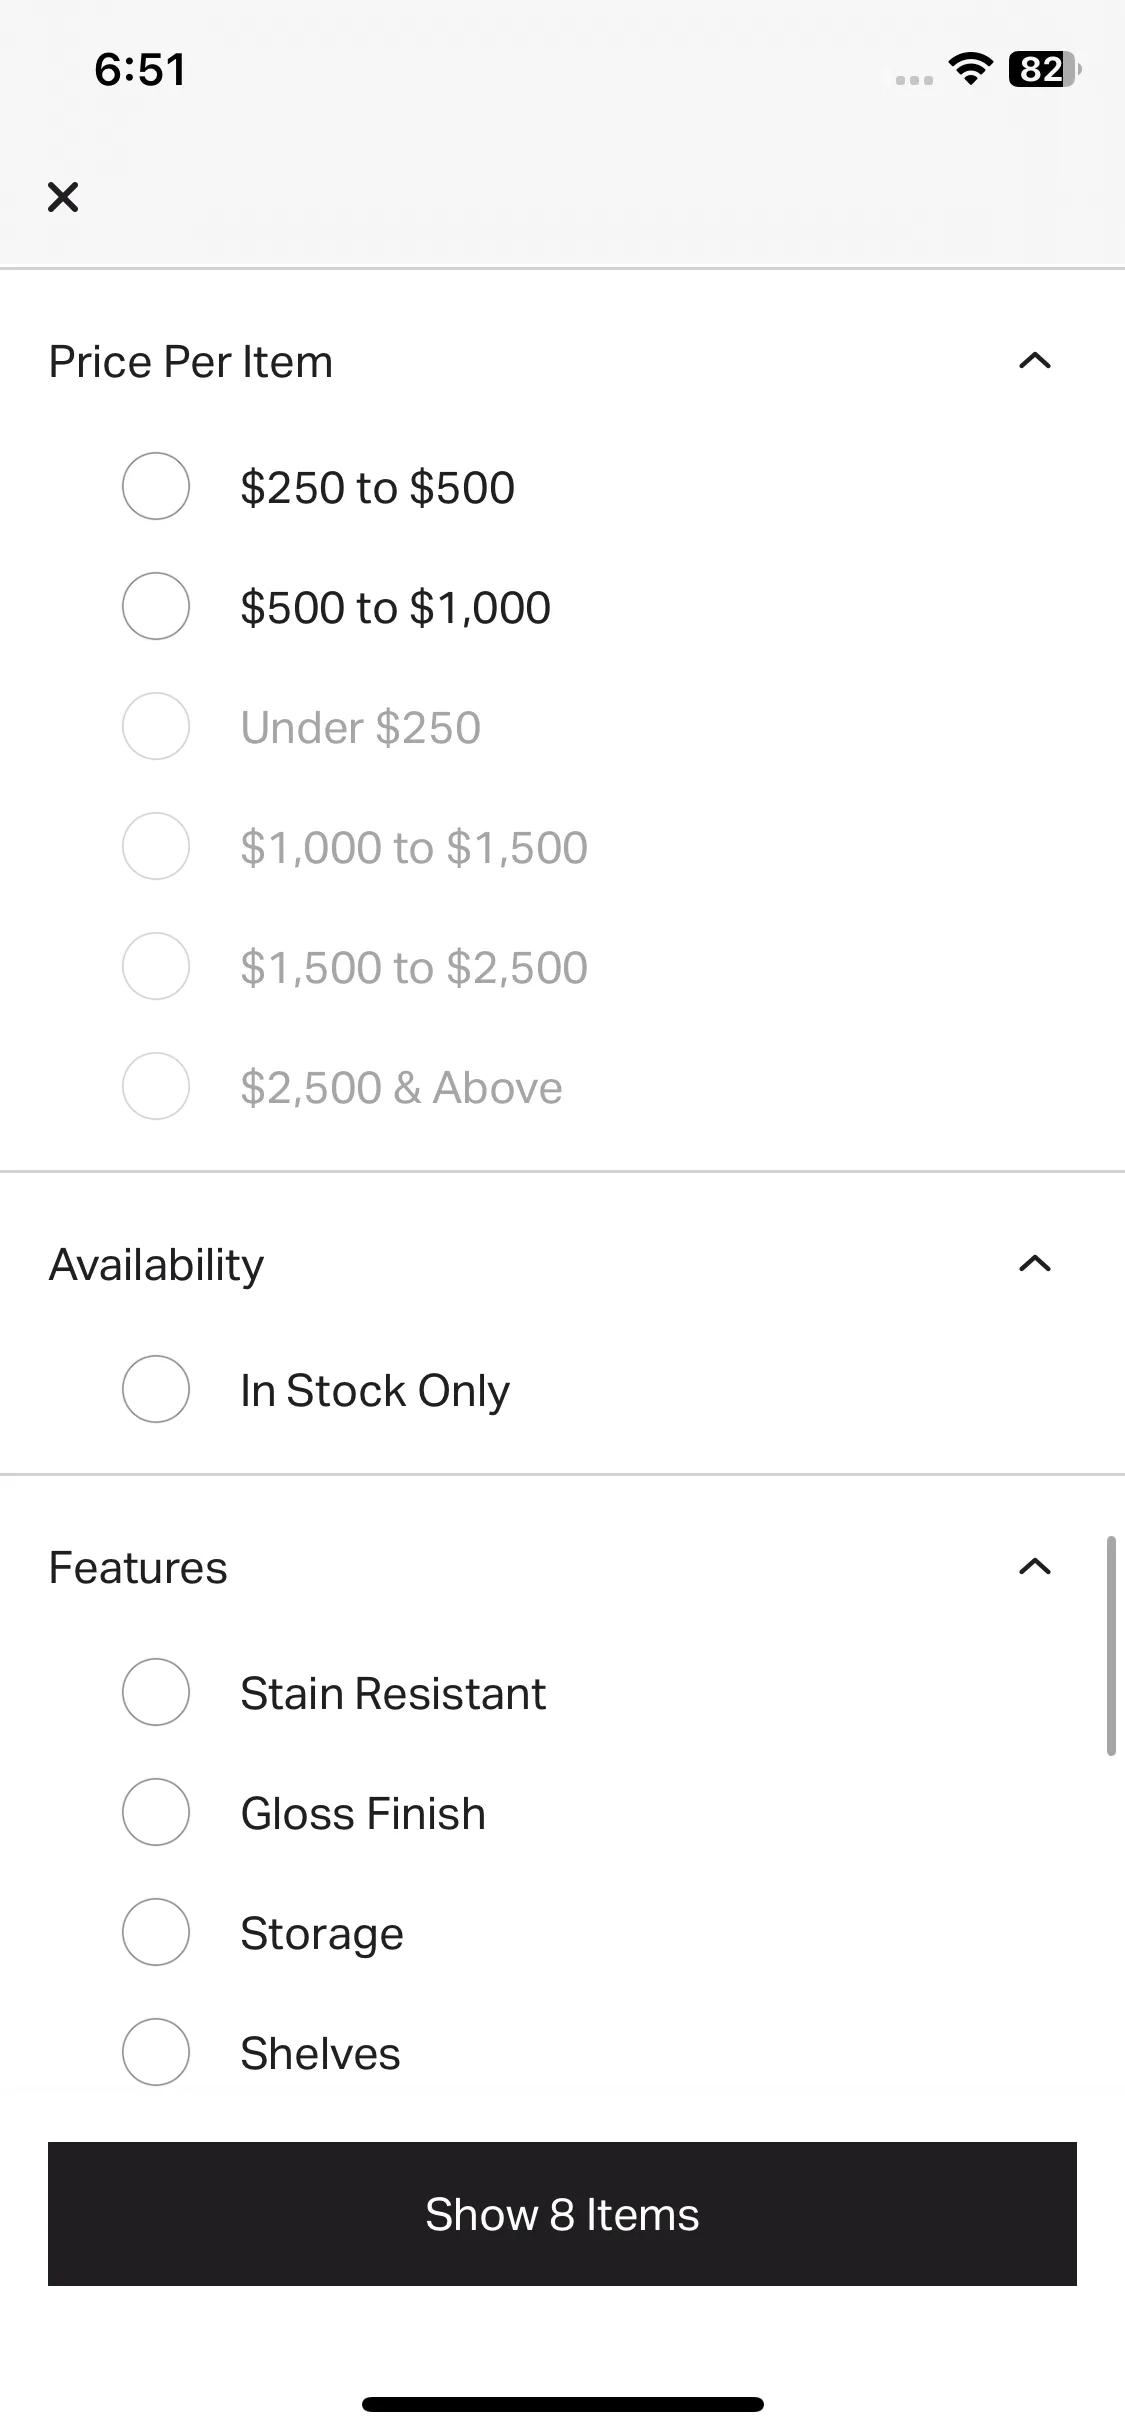
Task: Collapse the Availability section chevron
Action: tap(1035, 1264)
